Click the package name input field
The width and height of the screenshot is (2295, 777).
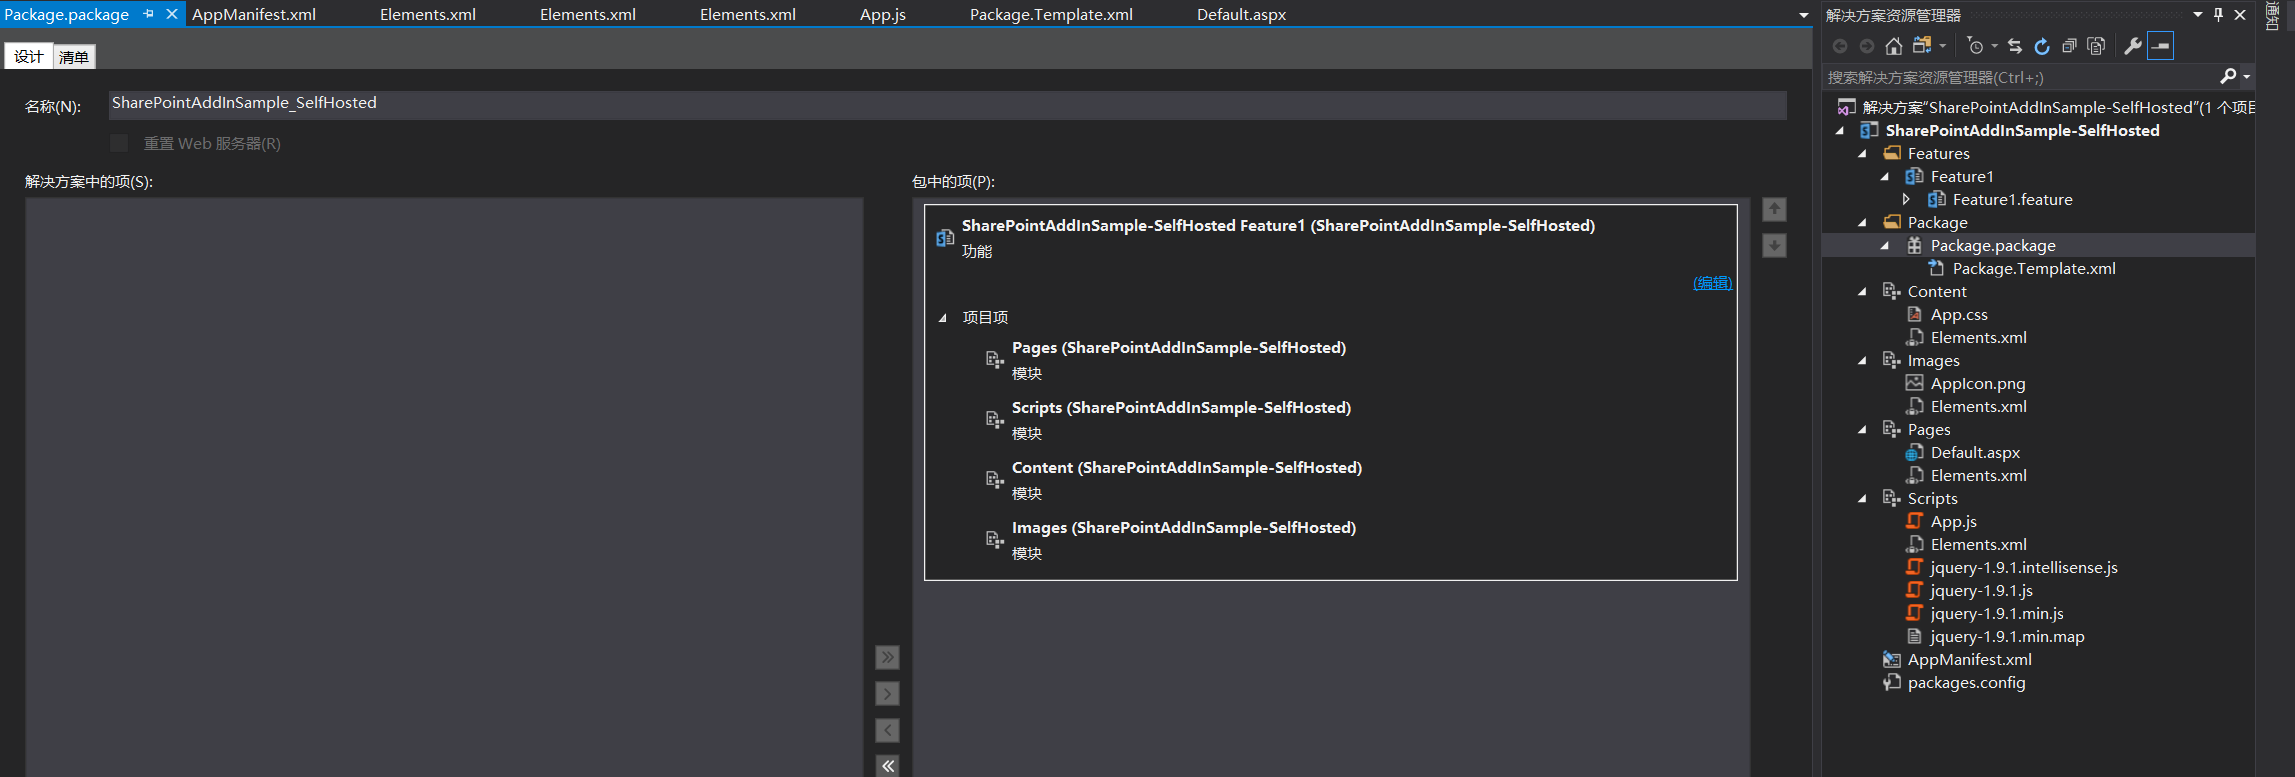pyautogui.click(x=946, y=104)
